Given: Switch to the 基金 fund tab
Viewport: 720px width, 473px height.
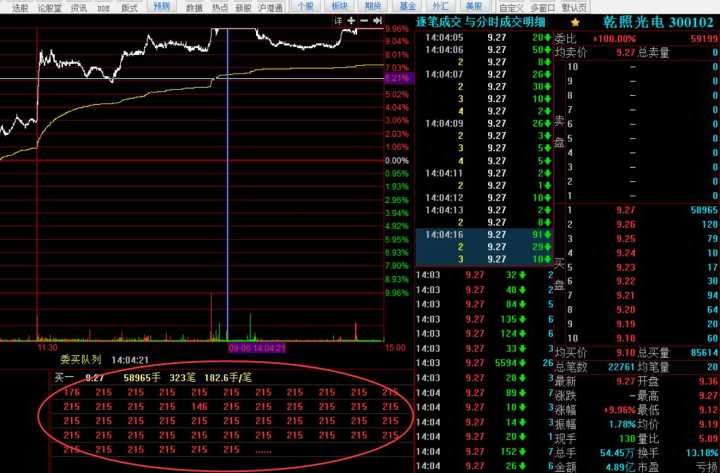Looking at the screenshot, I should tap(406, 6).
